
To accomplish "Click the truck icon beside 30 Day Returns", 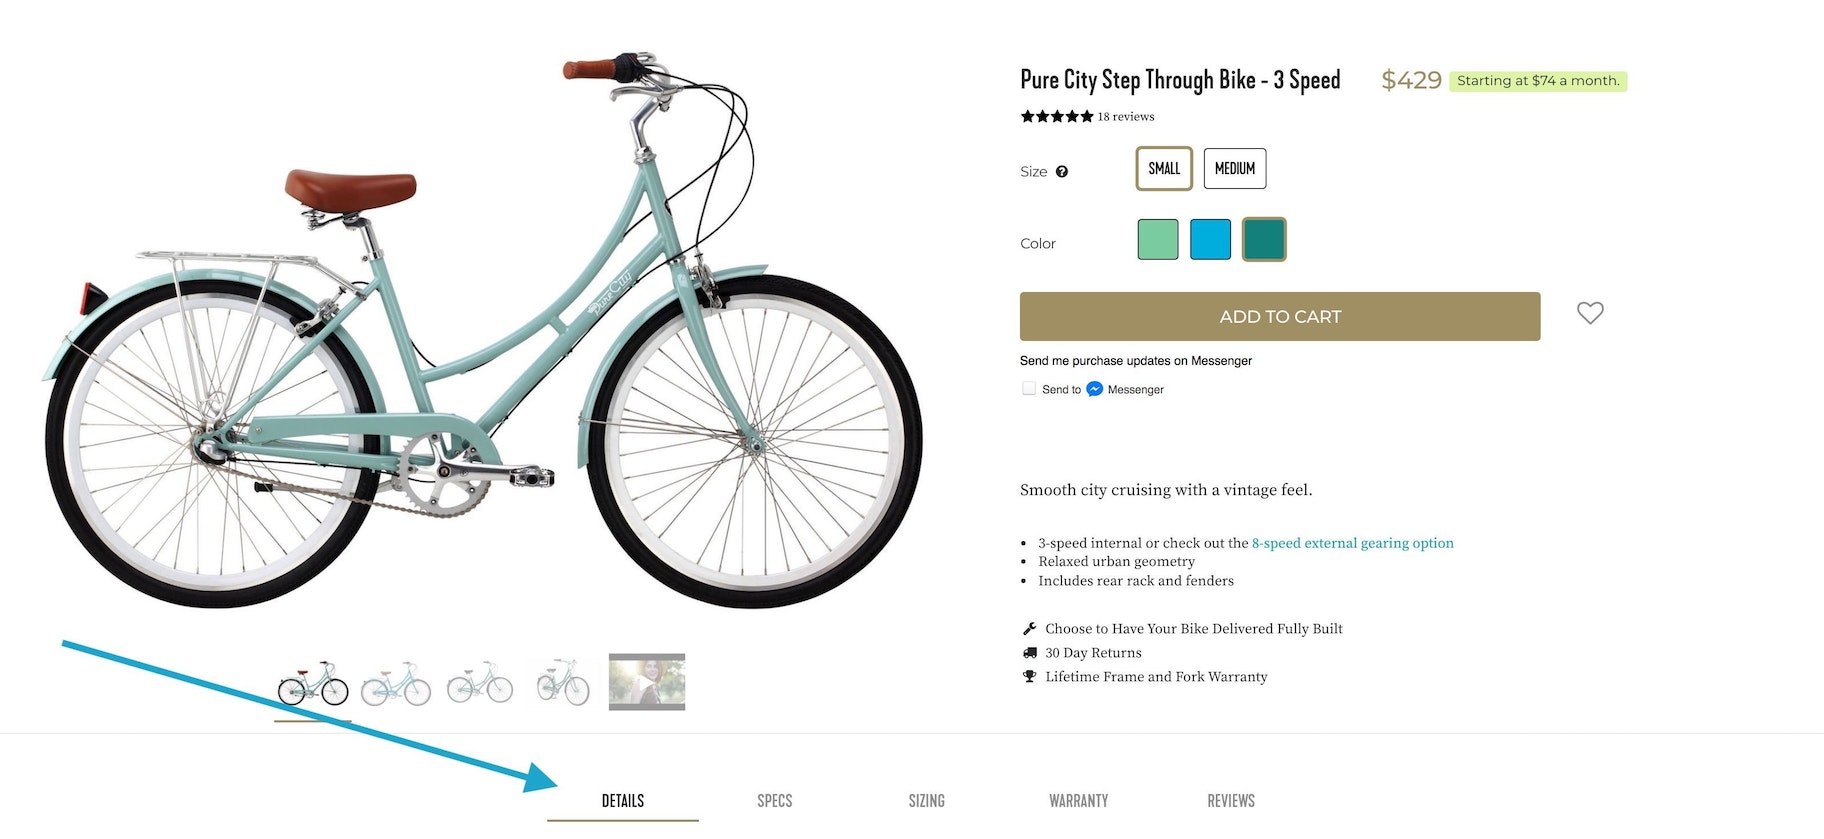I will (1029, 653).
